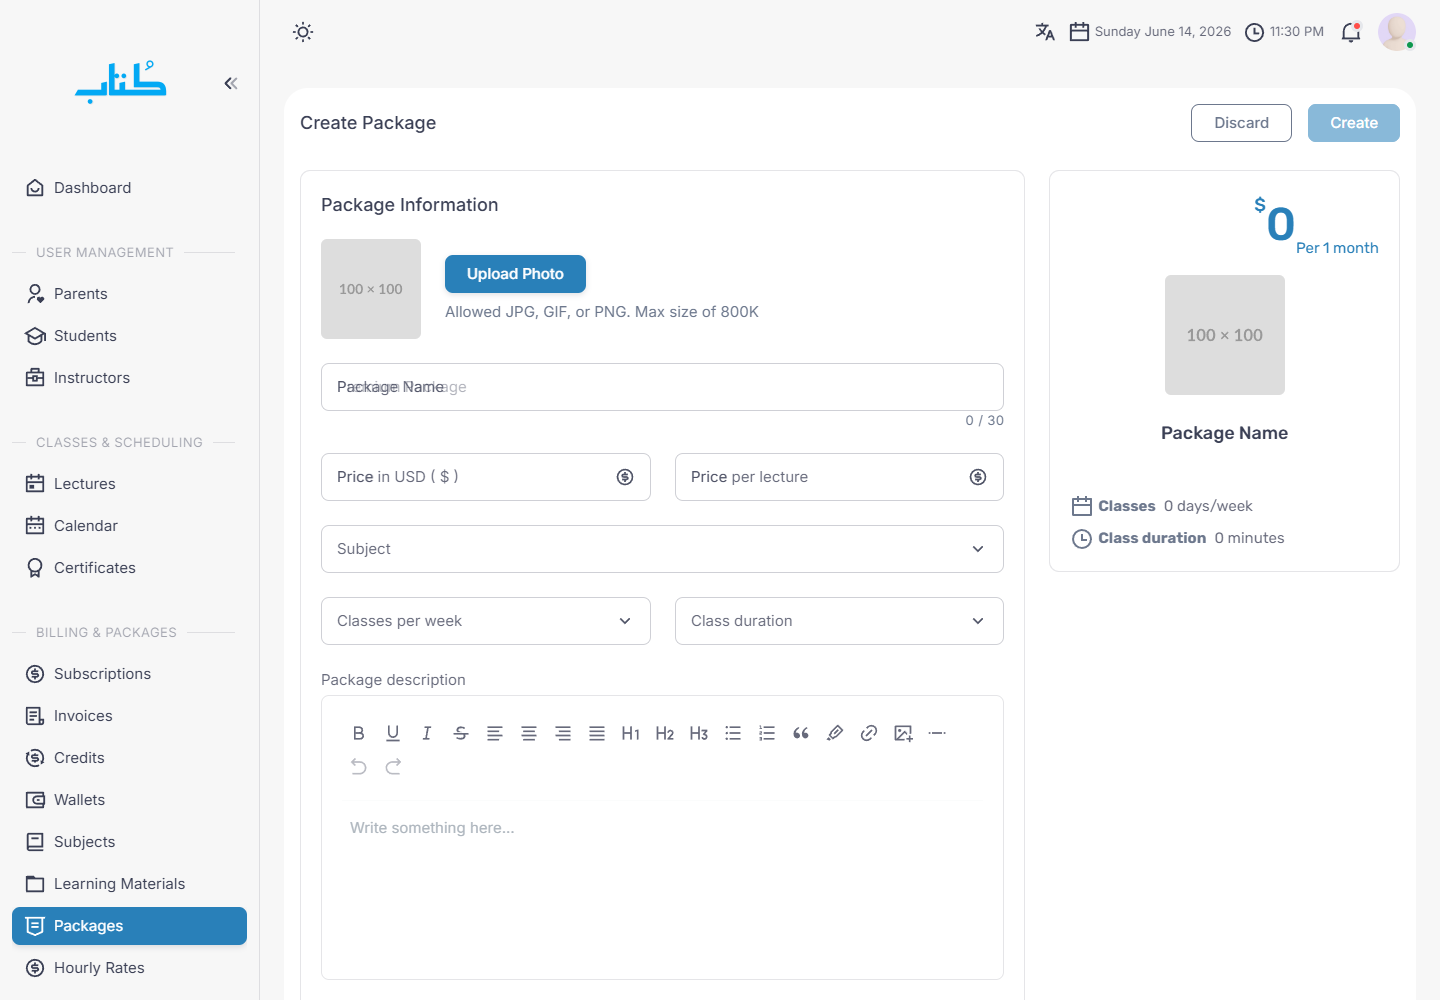Click the preview card image placeholder

pos(1225,335)
